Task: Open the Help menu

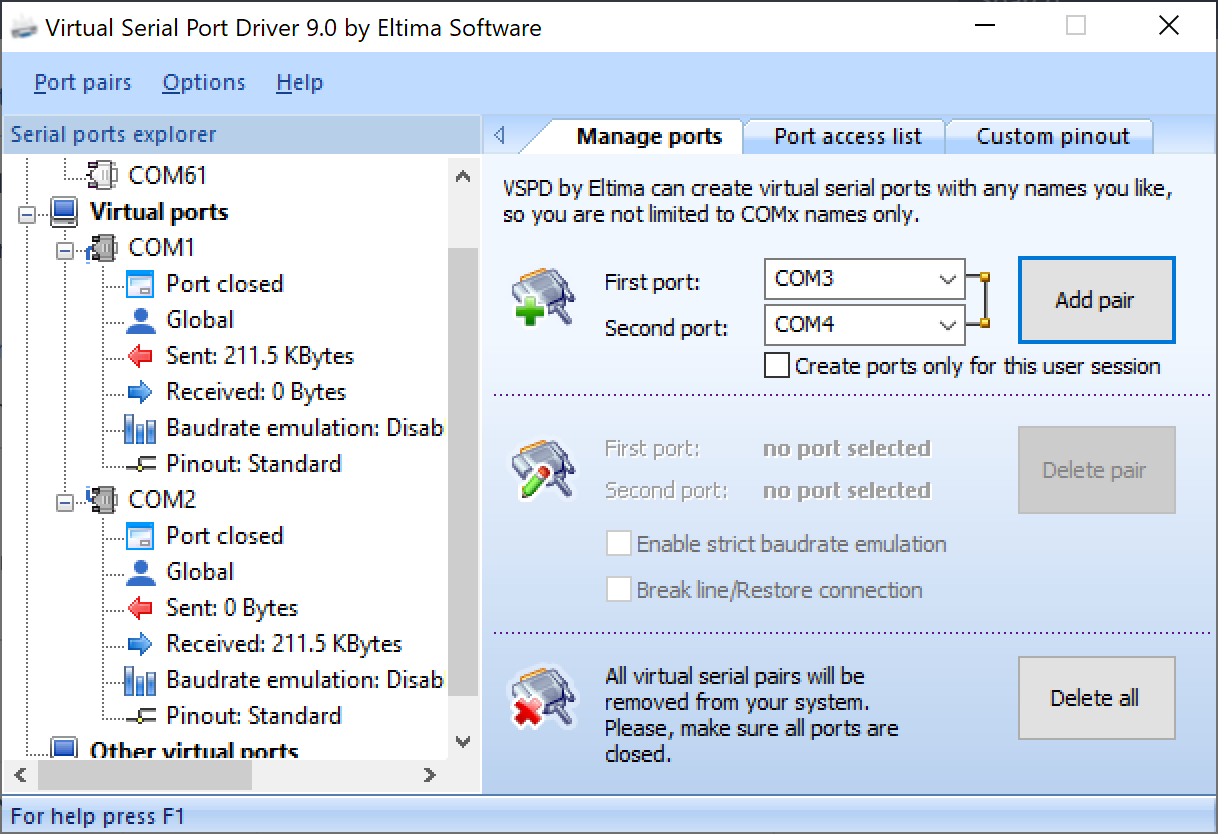Action: tap(300, 83)
